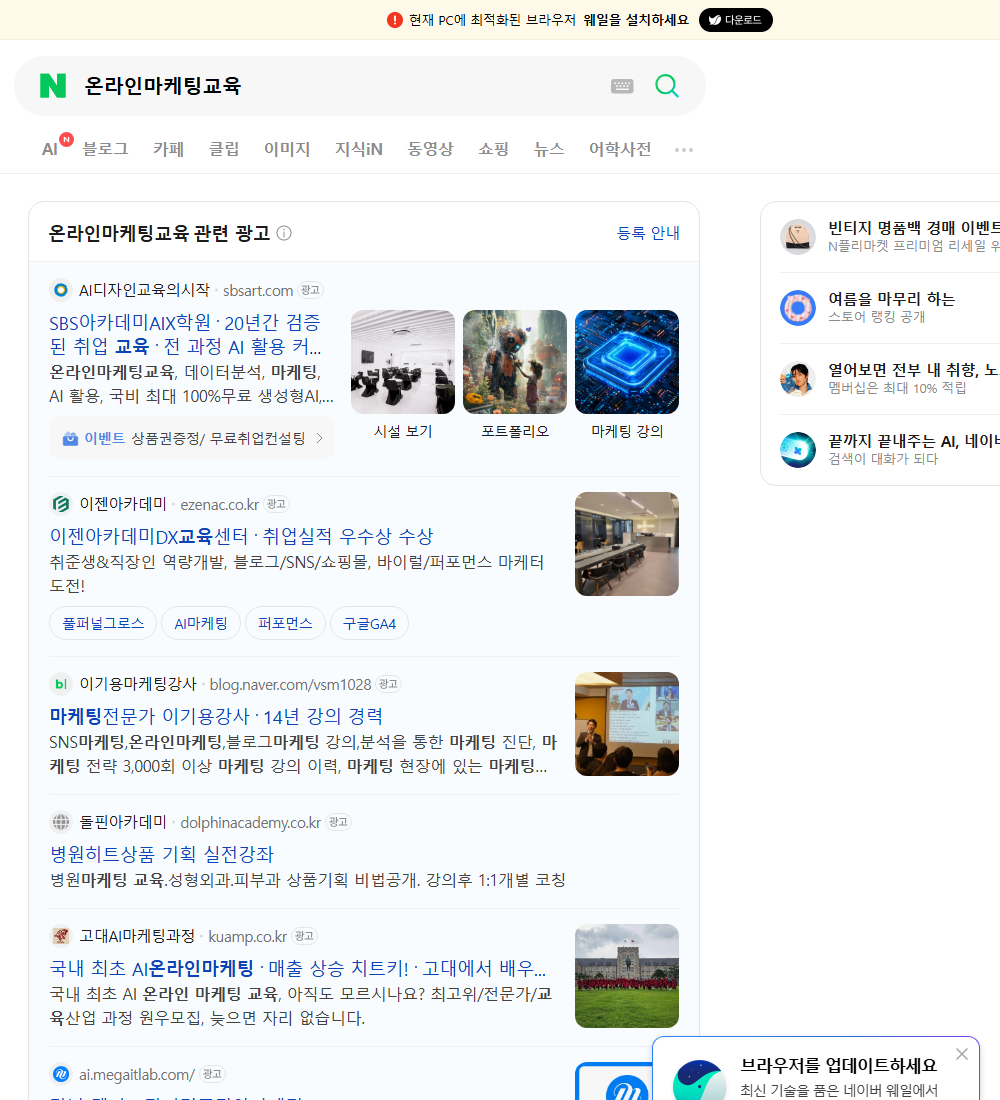Click the sbsart.com URL text

[x=258, y=290]
